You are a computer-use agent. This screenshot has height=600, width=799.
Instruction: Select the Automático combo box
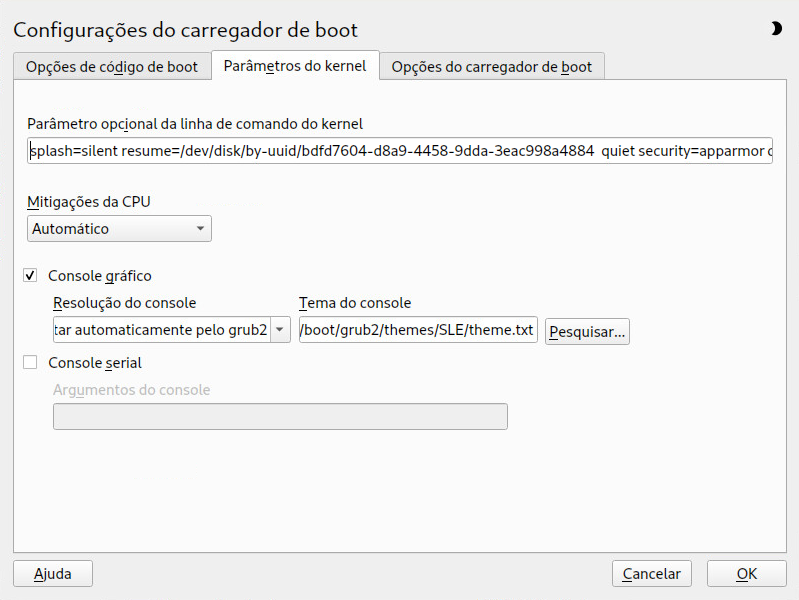(x=119, y=229)
